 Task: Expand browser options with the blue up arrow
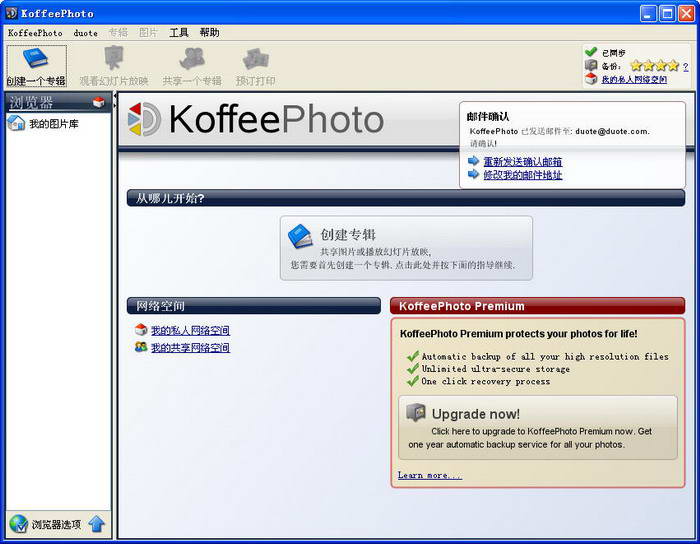click(x=96, y=524)
